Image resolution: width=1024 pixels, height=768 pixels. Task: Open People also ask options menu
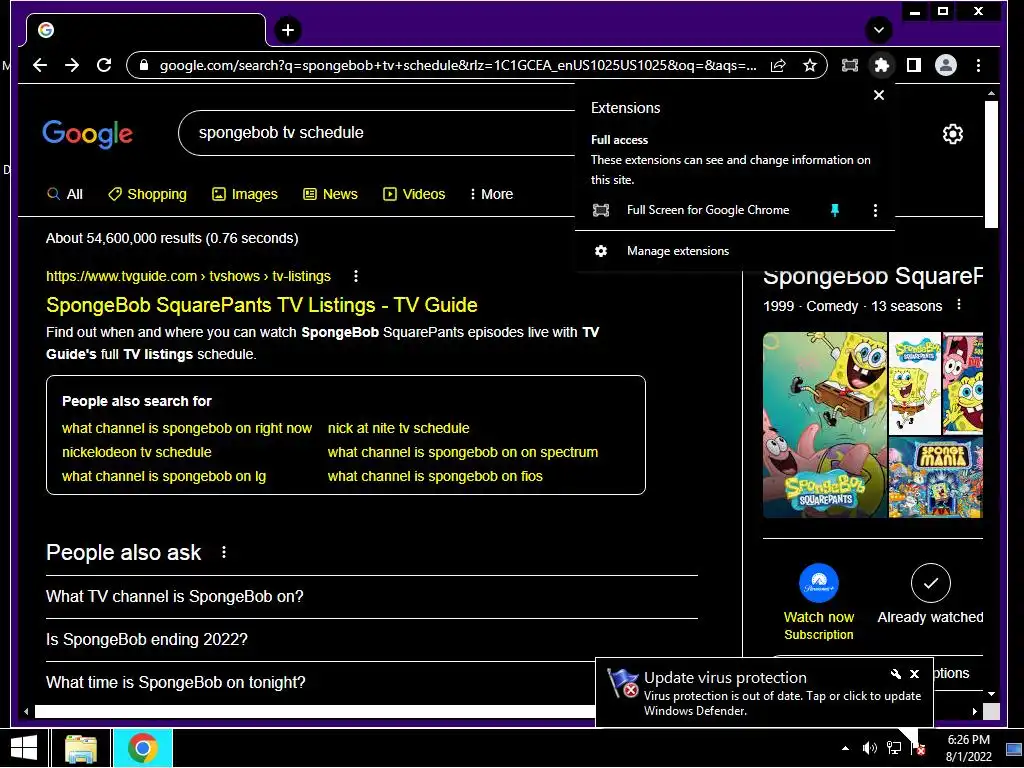click(x=224, y=552)
